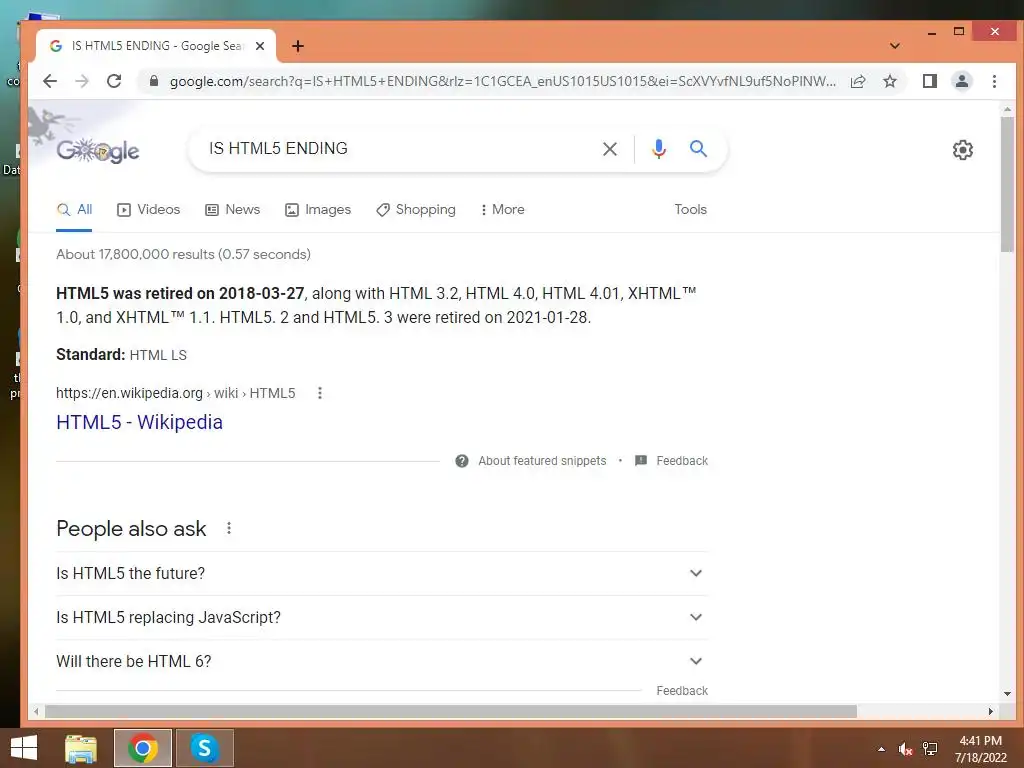Switch to Shopping results tab
Screen dimensions: 1024x768
tap(416, 210)
